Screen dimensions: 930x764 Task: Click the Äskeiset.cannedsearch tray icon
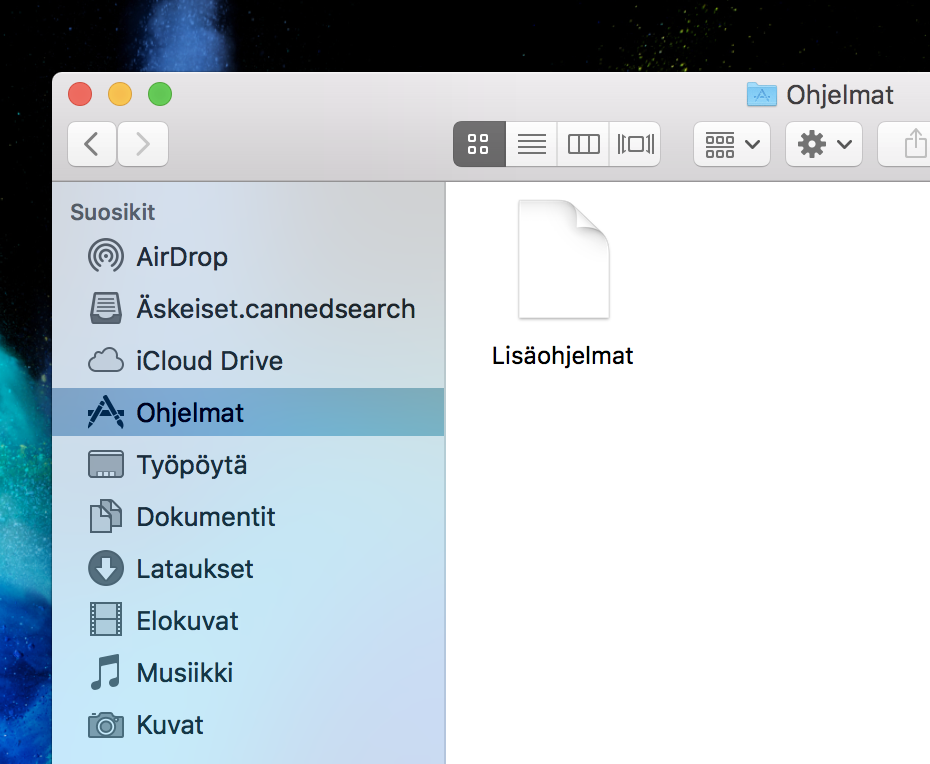tap(106, 308)
